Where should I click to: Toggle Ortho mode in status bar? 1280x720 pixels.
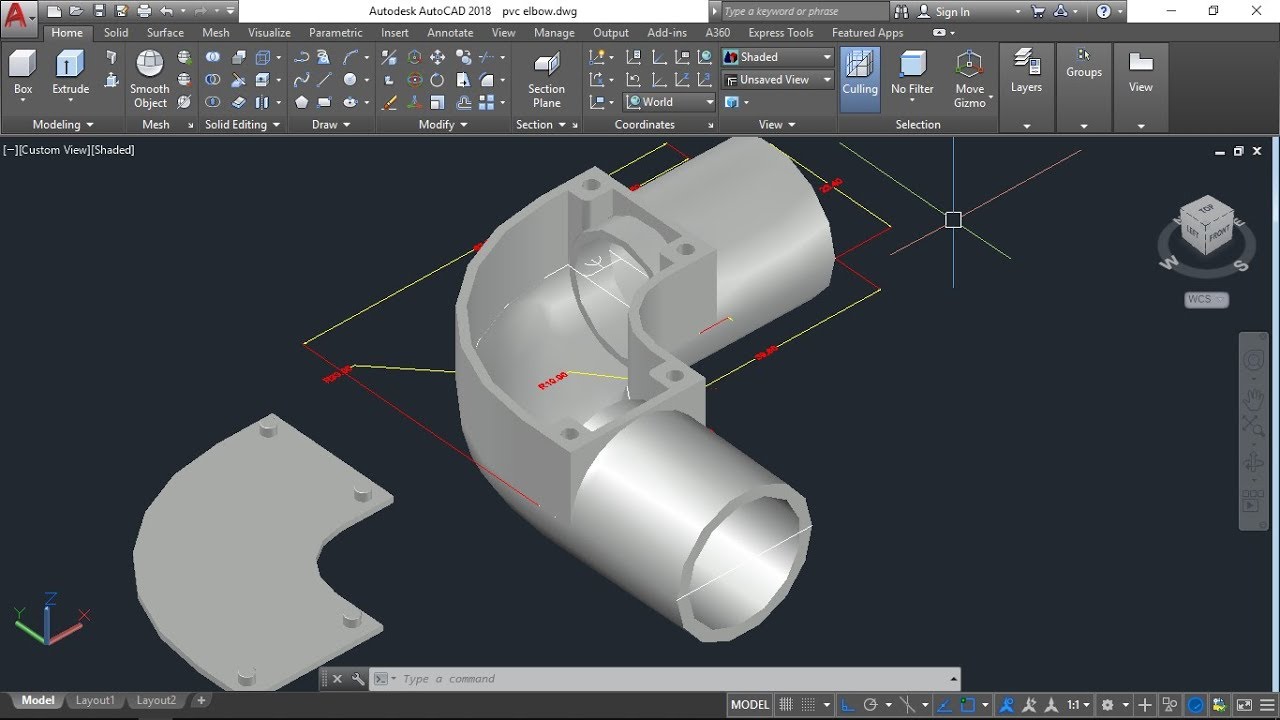[x=846, y=705]
